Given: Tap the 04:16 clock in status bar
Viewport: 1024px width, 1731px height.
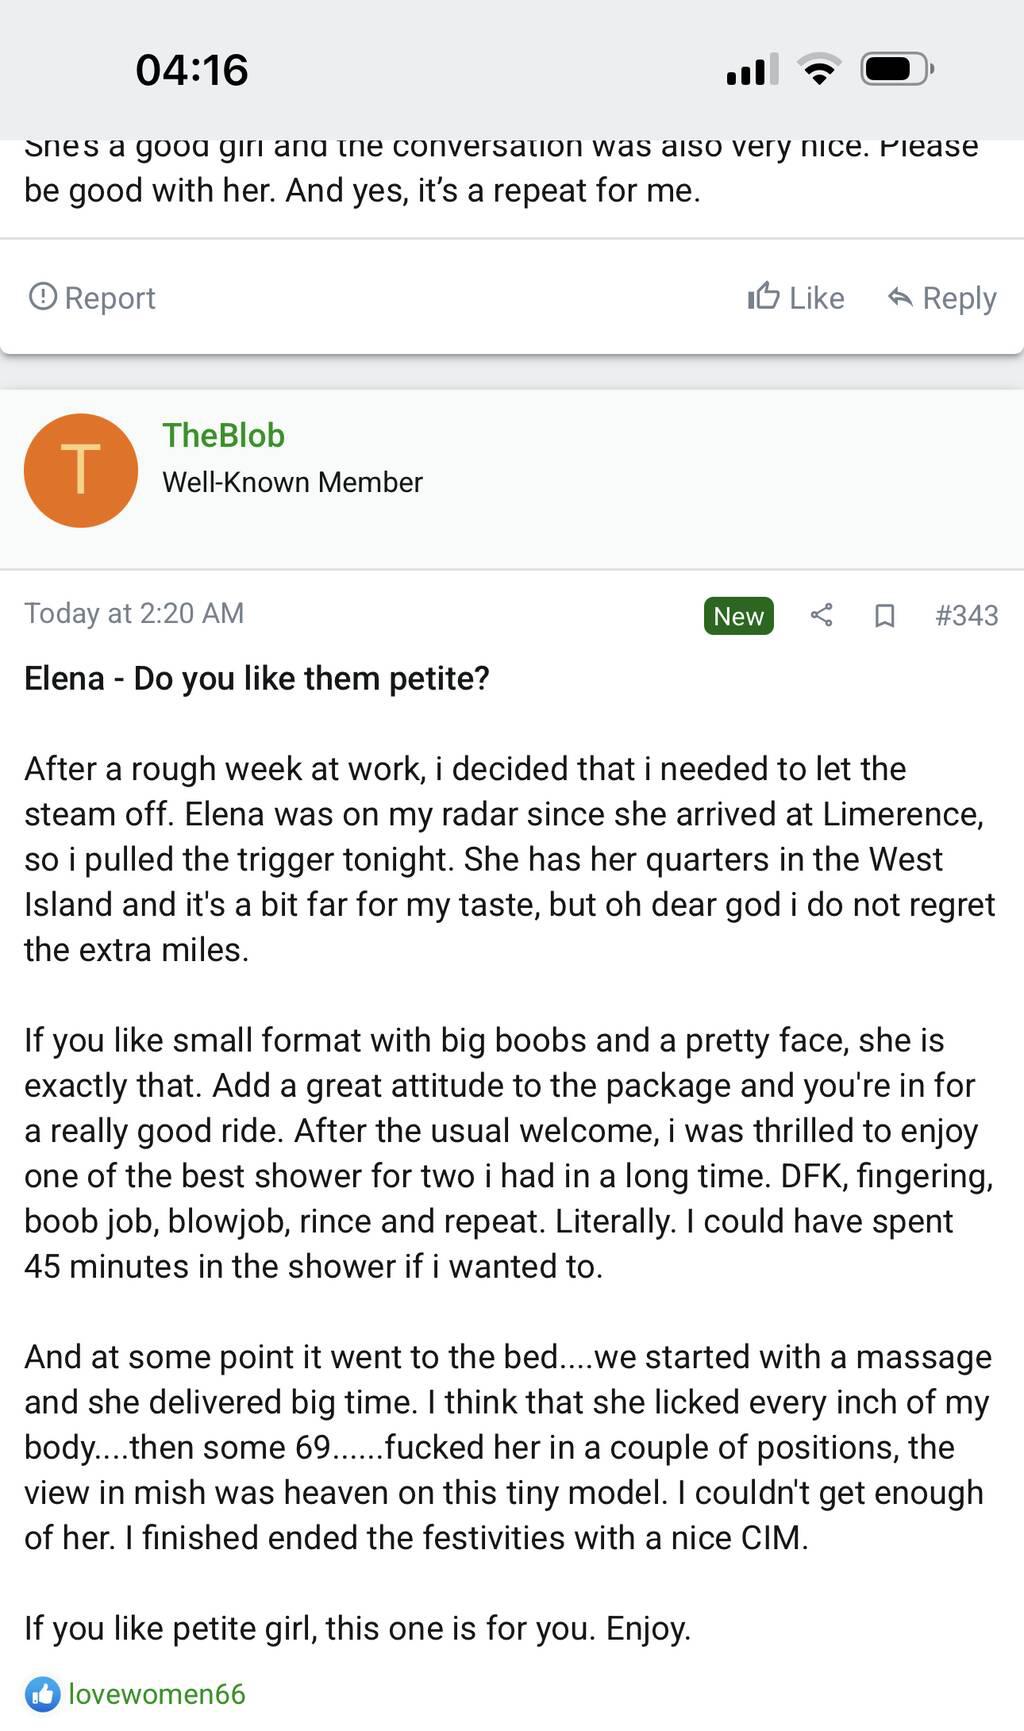Looking at the screenshot, I should coord(192,70).
